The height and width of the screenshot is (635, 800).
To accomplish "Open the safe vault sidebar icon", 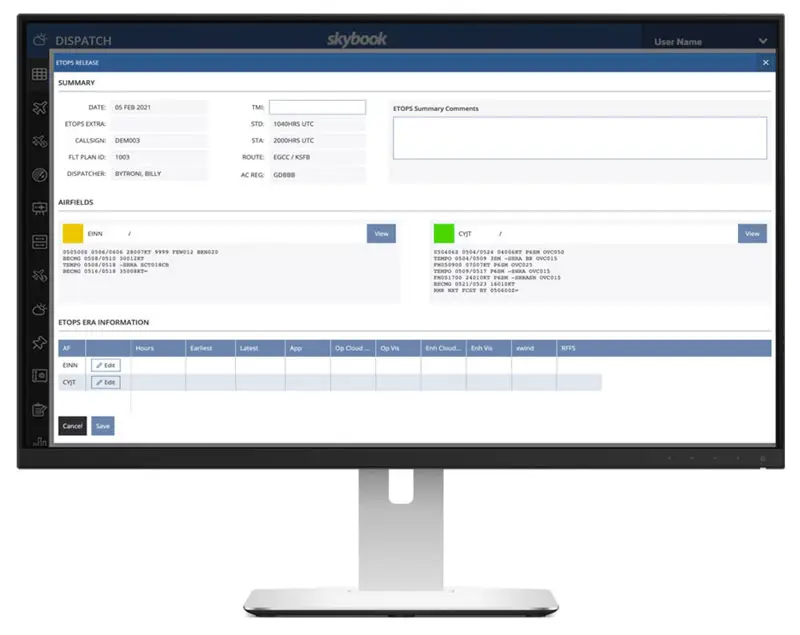I will click(x=40, y=376).
